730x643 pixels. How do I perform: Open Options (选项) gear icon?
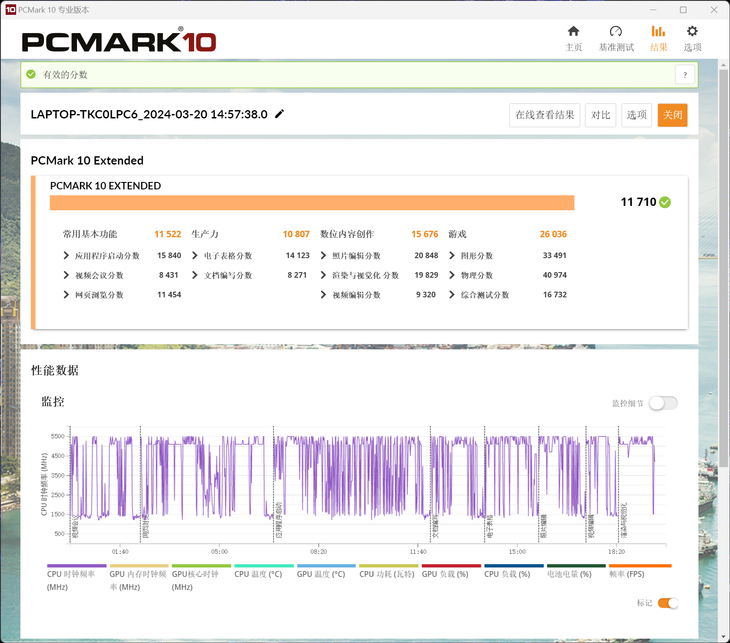coord(692,32)
